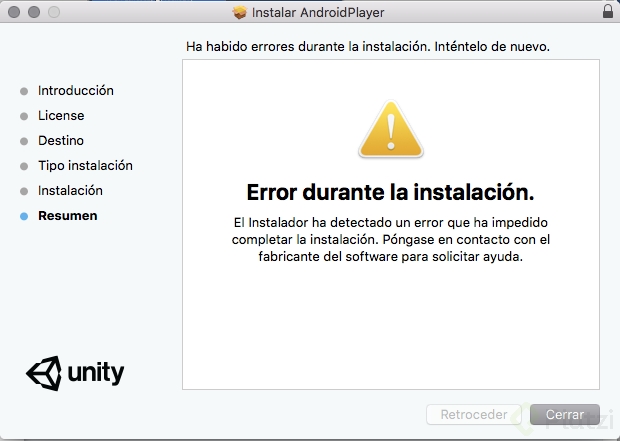Select the Introducción step

[x=76, y=91]
